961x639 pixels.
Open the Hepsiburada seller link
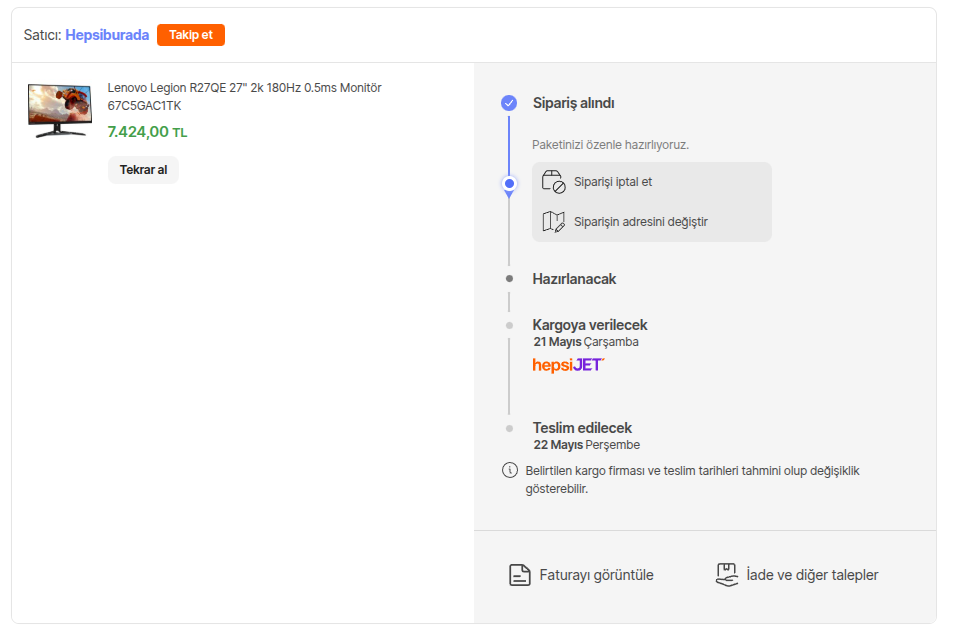tap(107, 35)
